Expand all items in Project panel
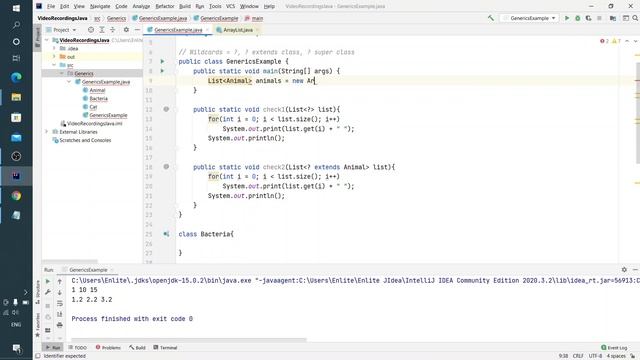The height and width of the screenshot is (360, 640). 102,30
